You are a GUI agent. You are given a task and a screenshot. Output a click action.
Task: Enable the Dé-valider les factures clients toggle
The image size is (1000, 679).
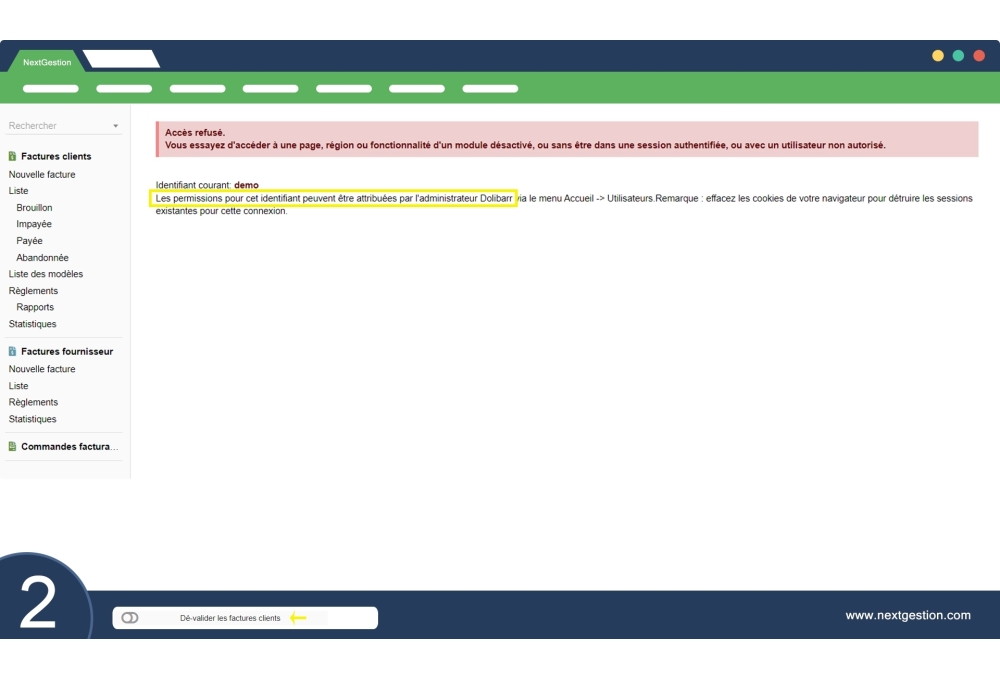pos(129,617)
